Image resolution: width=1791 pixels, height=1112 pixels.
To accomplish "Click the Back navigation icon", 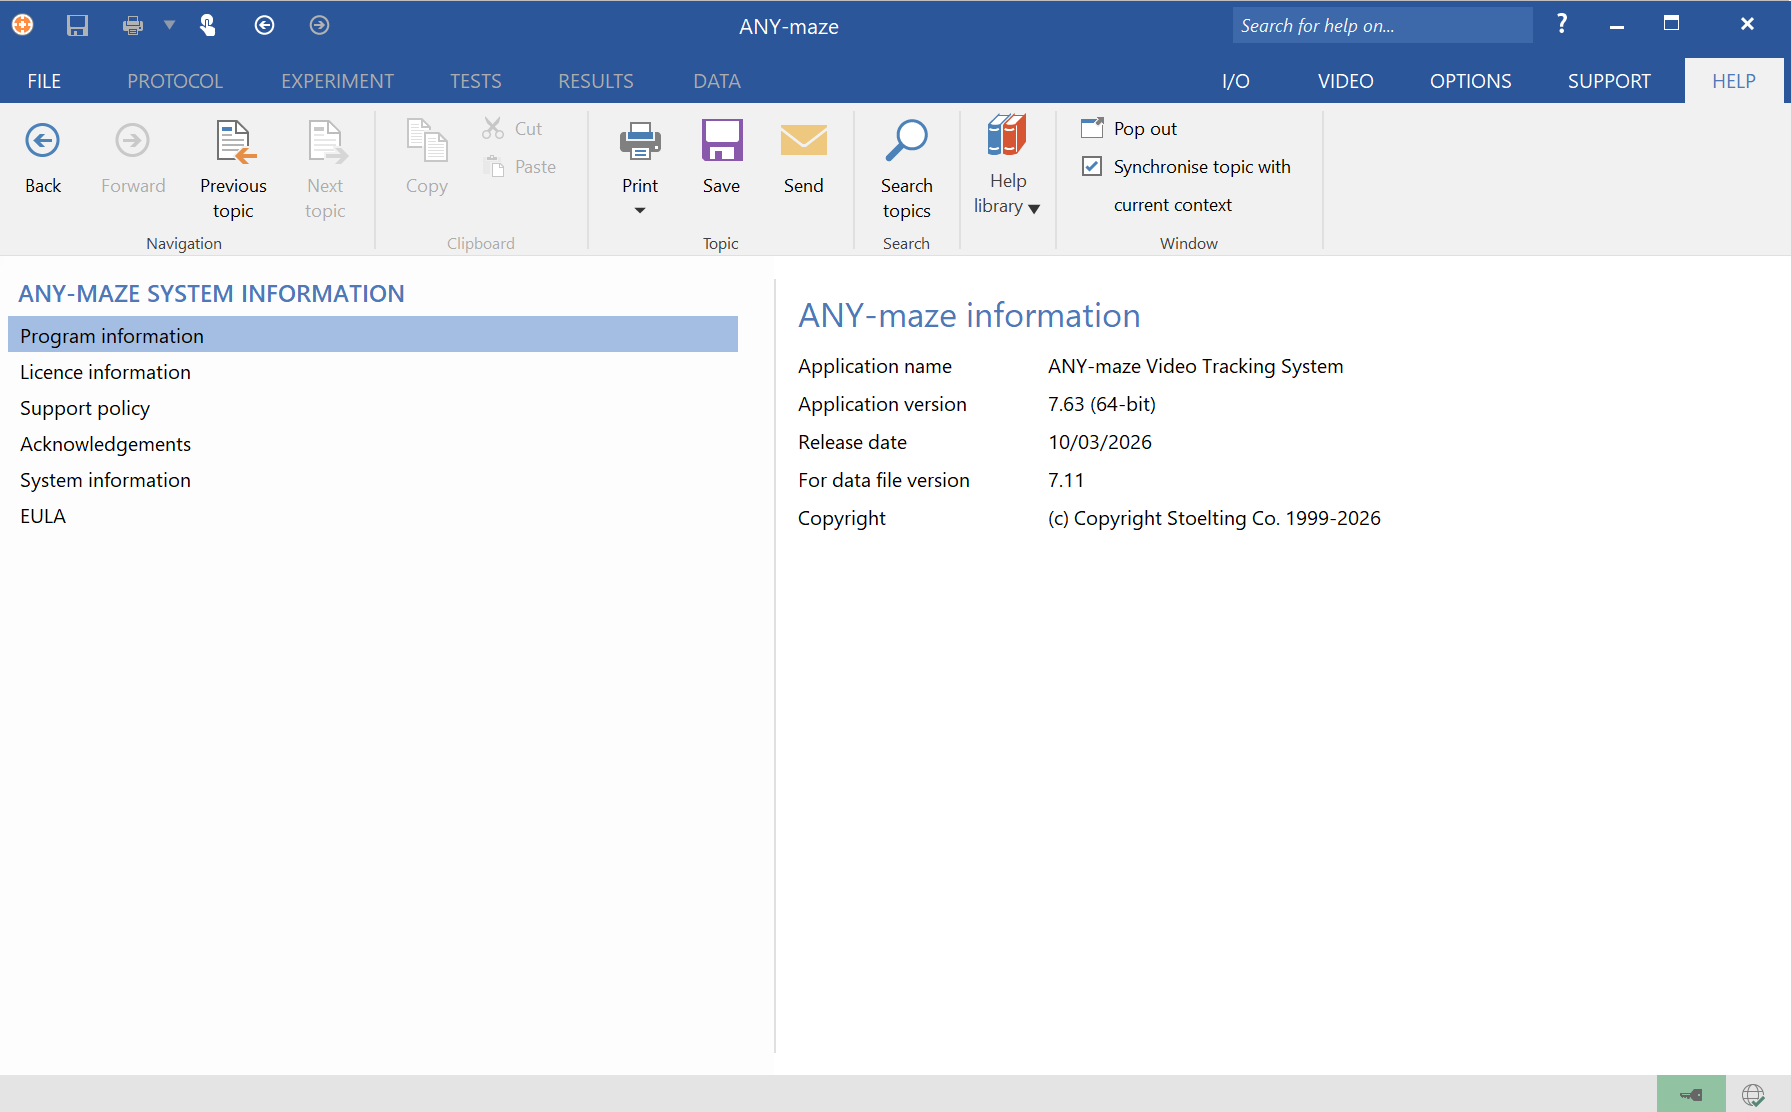I will tap(43, 142).
